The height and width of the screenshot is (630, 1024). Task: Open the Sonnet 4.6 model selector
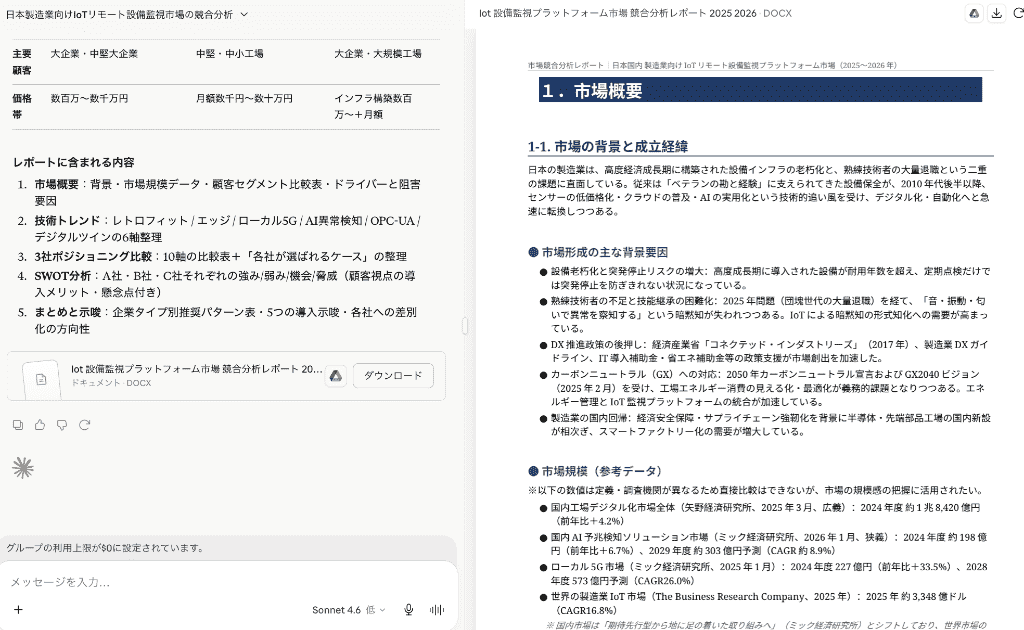click(348, 610)
